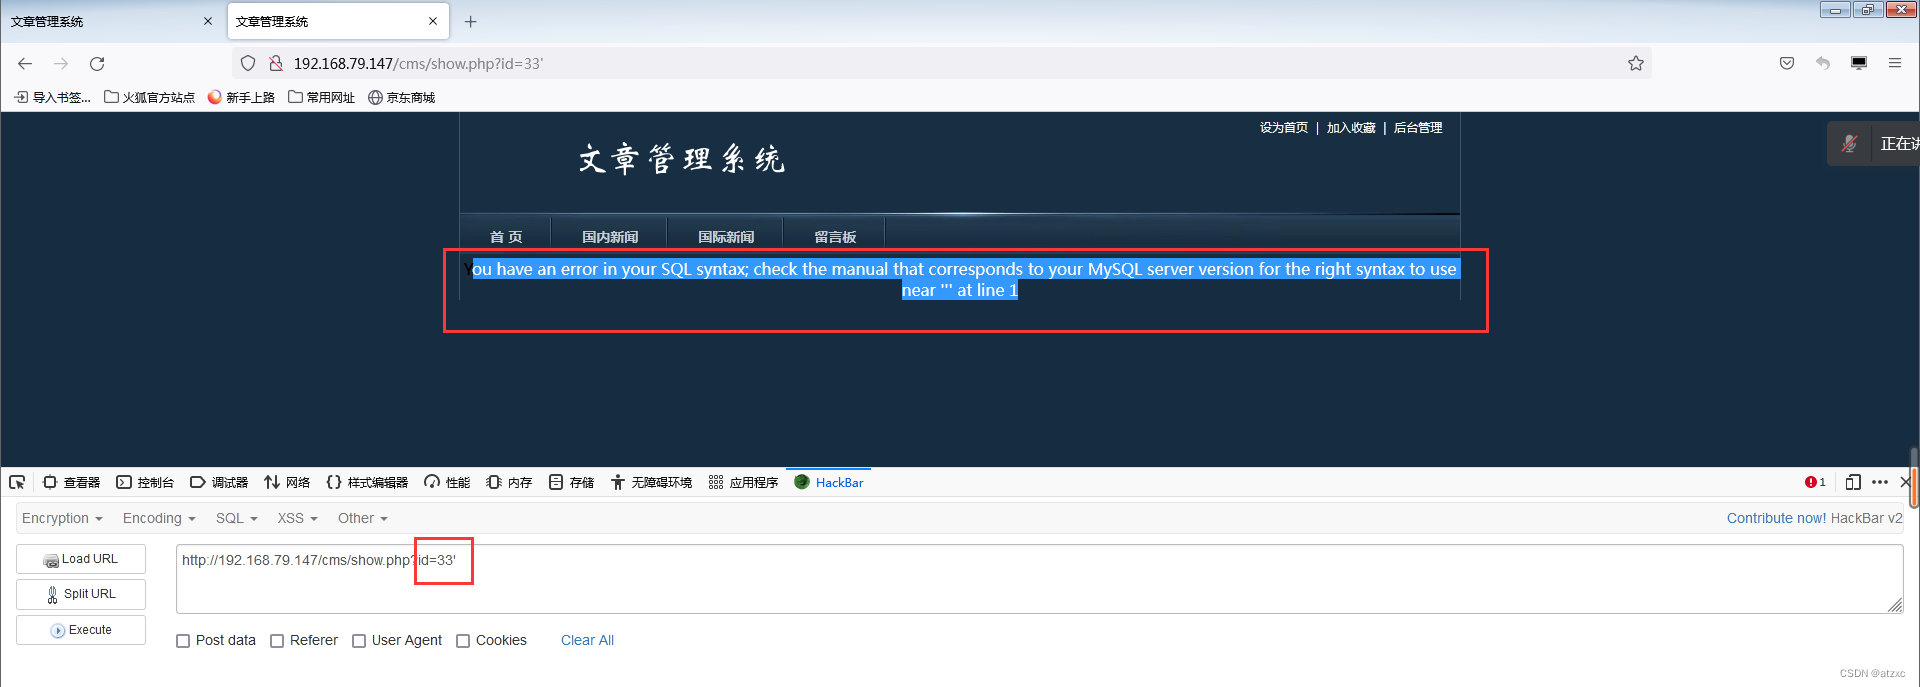Screen dimensions: 1920x687
Task: Open the 无障碍环境 accessibility panel
Action: [651, 482]
